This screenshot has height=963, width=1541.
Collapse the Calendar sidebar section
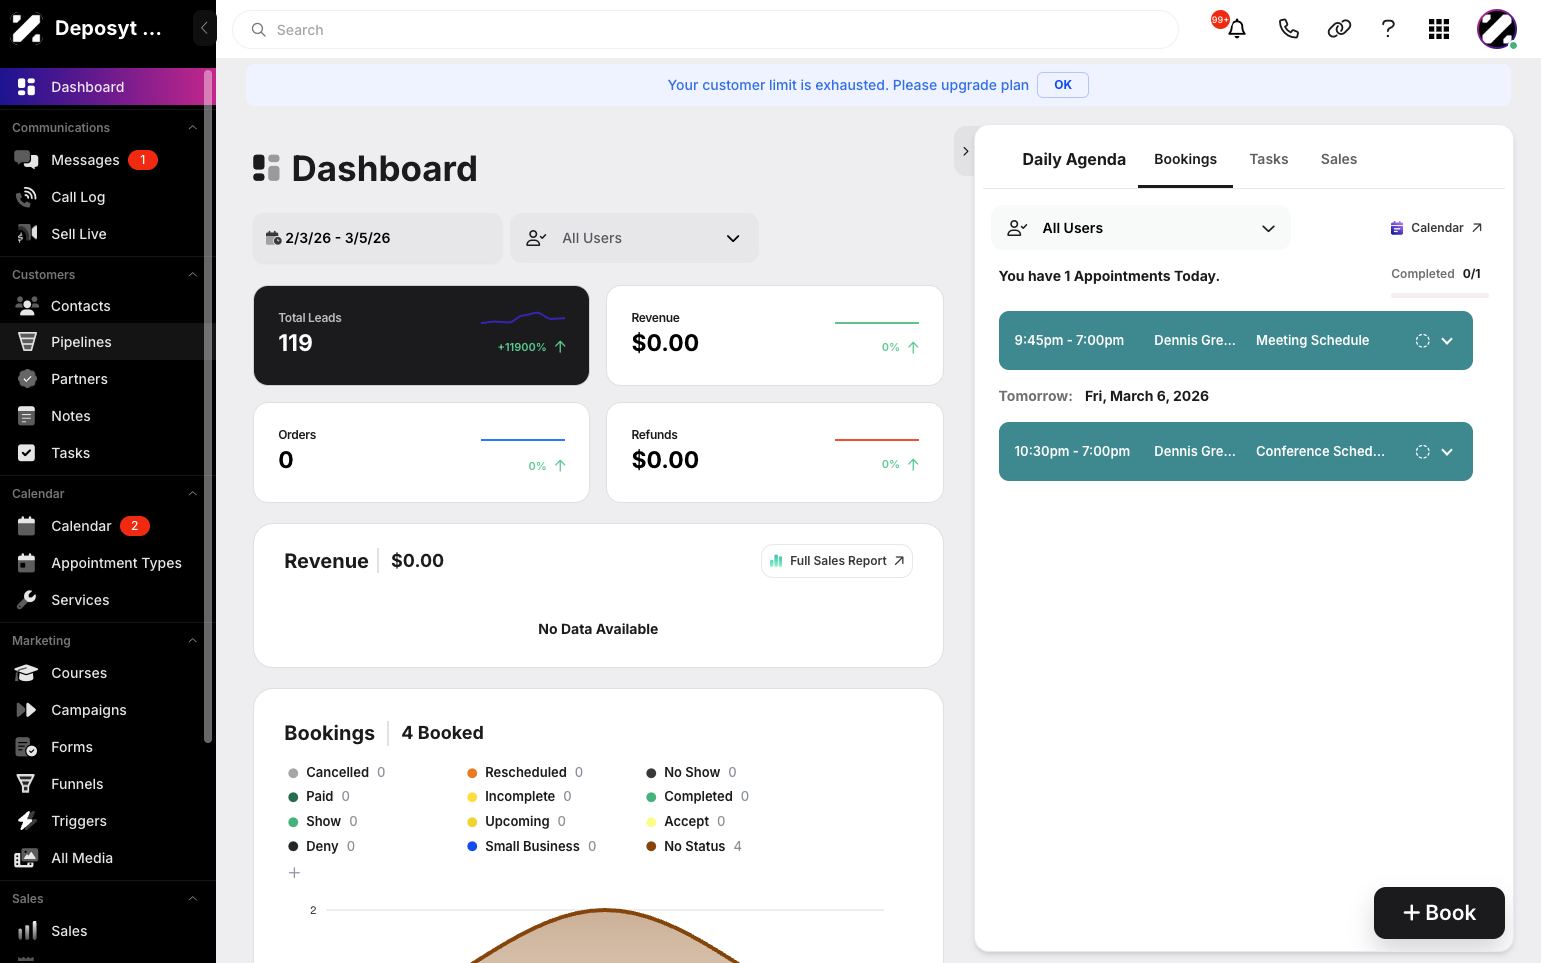coord(192,494)
